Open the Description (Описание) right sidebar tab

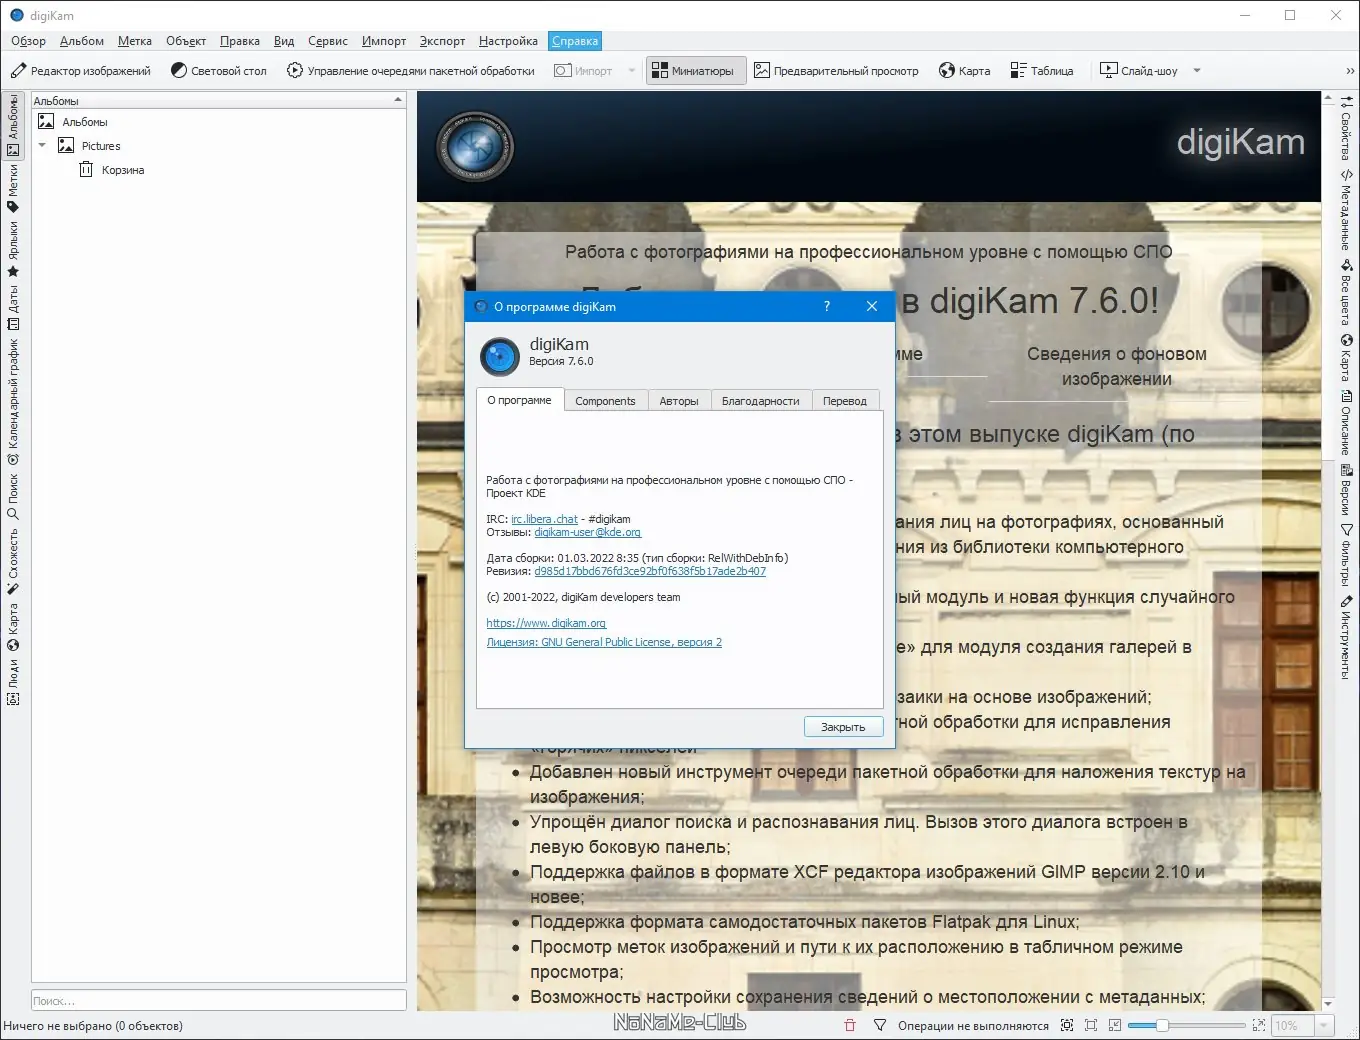(x=1346, y=422)
